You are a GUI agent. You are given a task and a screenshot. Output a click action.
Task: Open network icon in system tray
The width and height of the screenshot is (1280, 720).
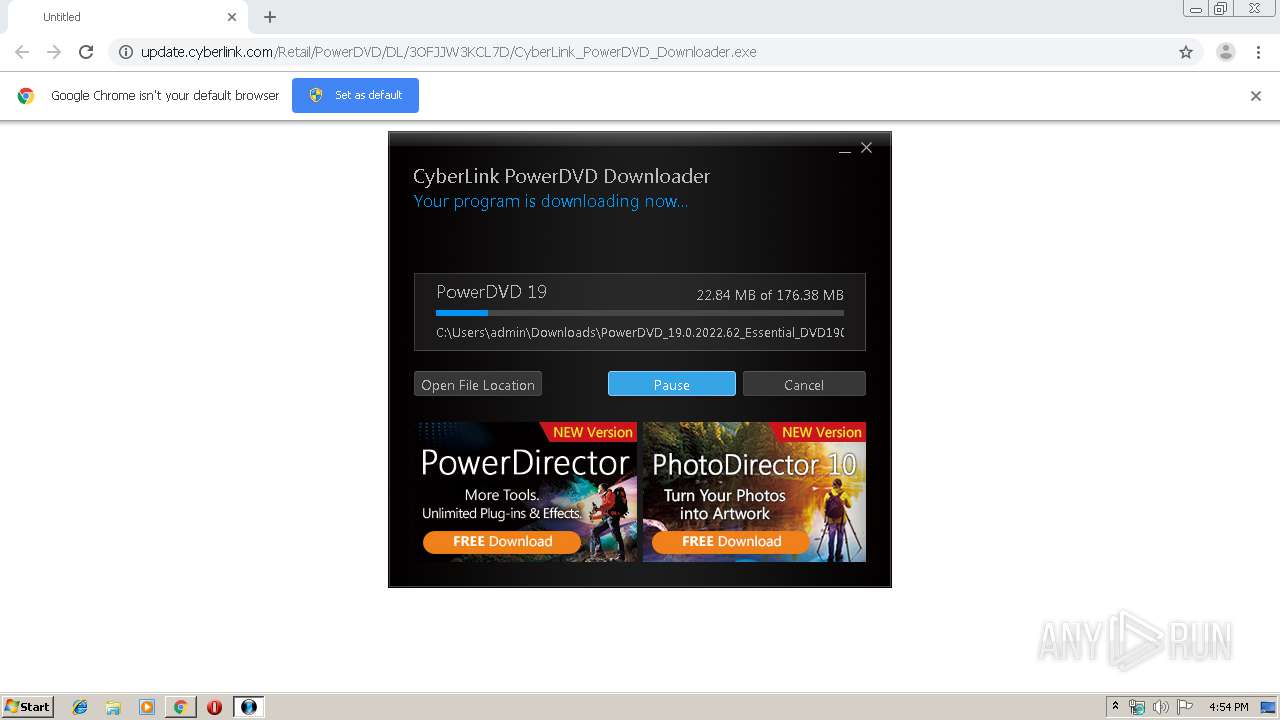[x=1137, y=707]
